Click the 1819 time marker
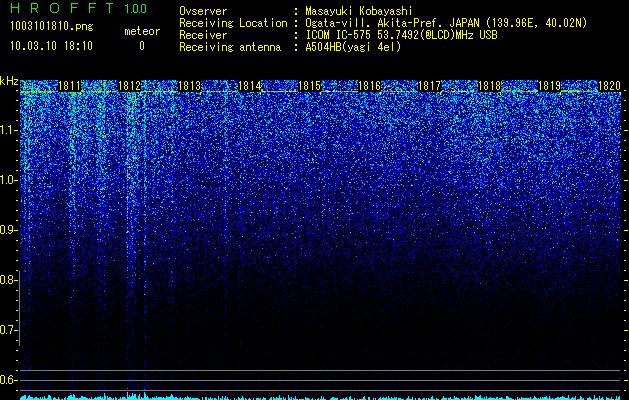This screenshot has width=629, height=400. (550, 86)
